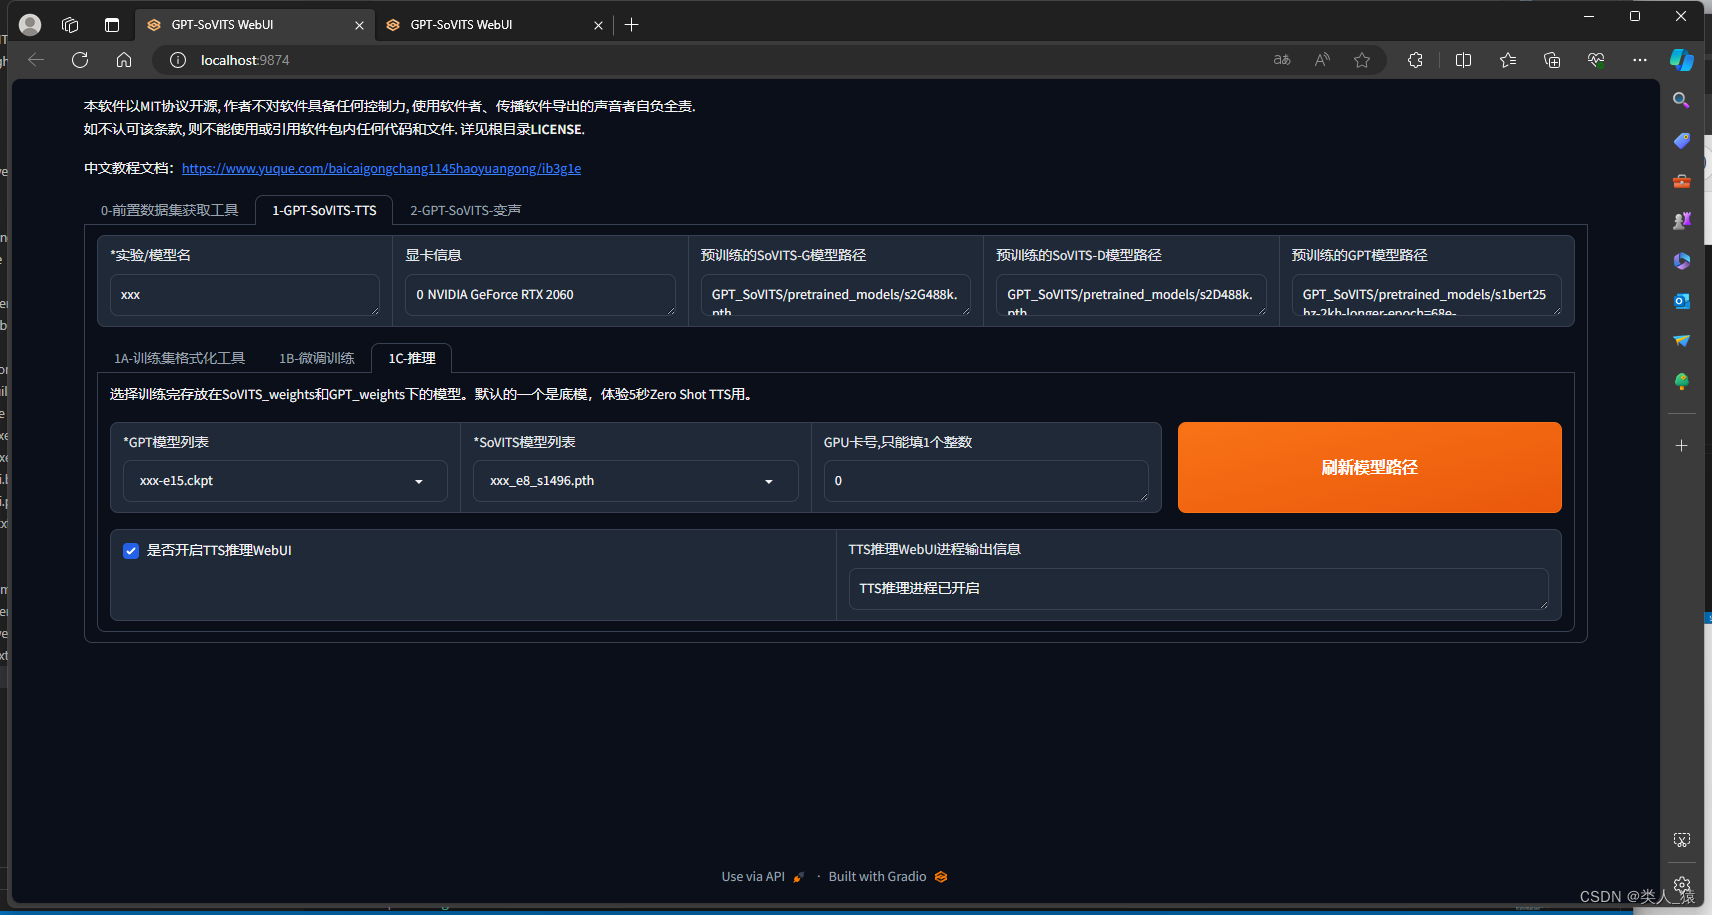Viewport: 1712px width, 915px height.
Task: Open the sidebar tools briefcase icon
Action: click(1682, 181)
